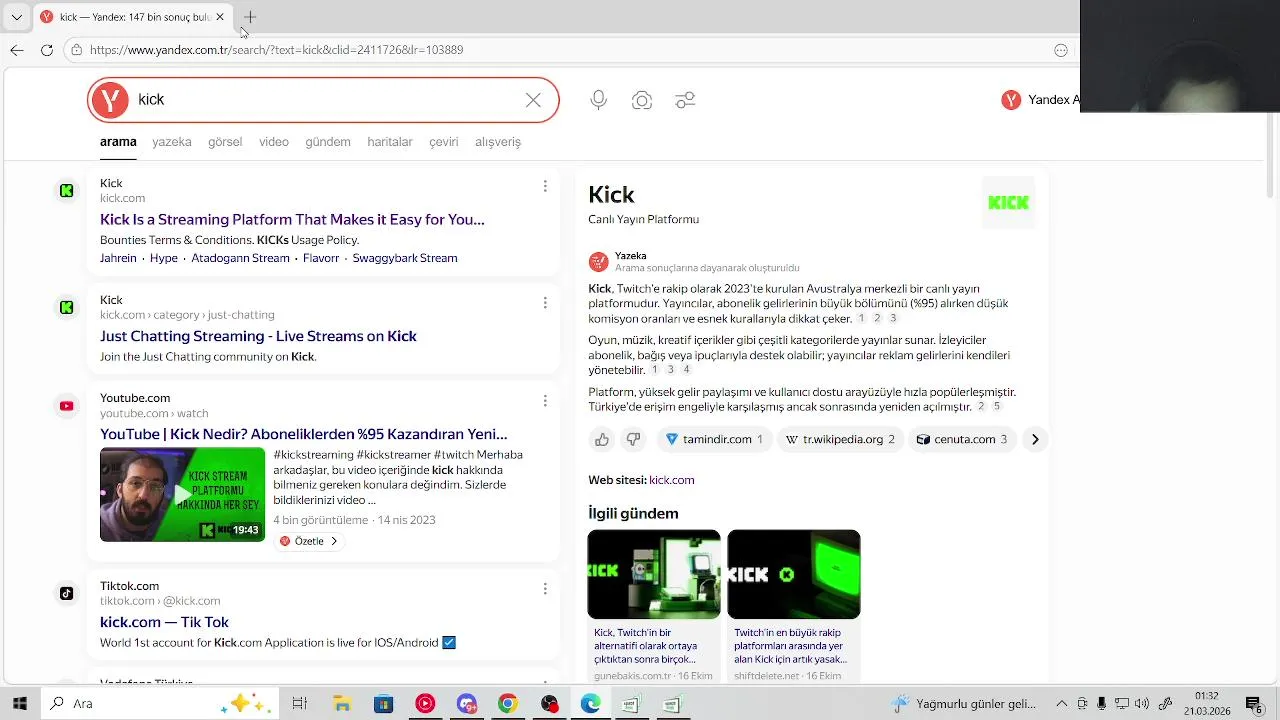Open Microsoft Edge from taskbar
This screenshot has height=720, width=1280.
click(x=591, y=704)
